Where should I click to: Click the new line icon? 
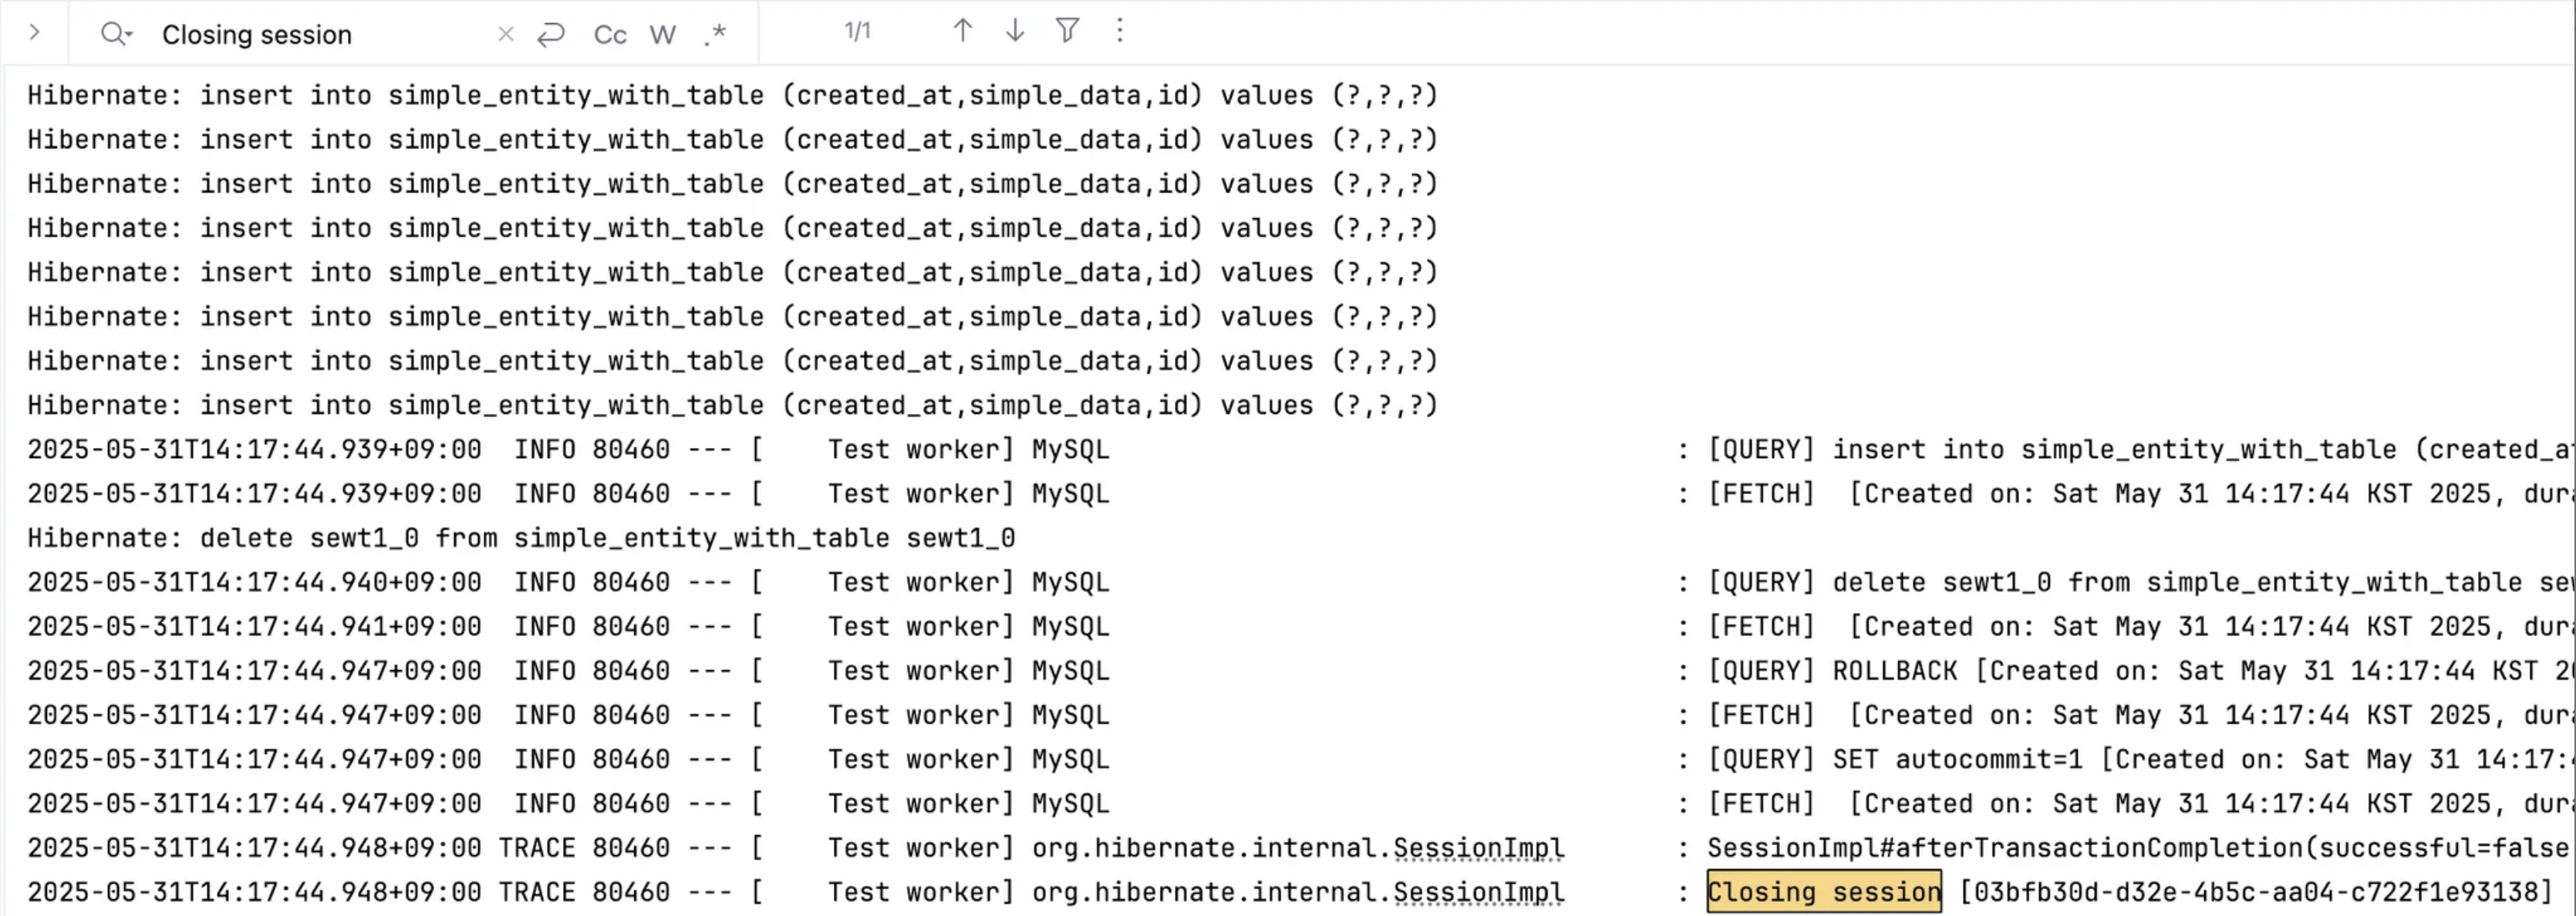tap(551, 35)
